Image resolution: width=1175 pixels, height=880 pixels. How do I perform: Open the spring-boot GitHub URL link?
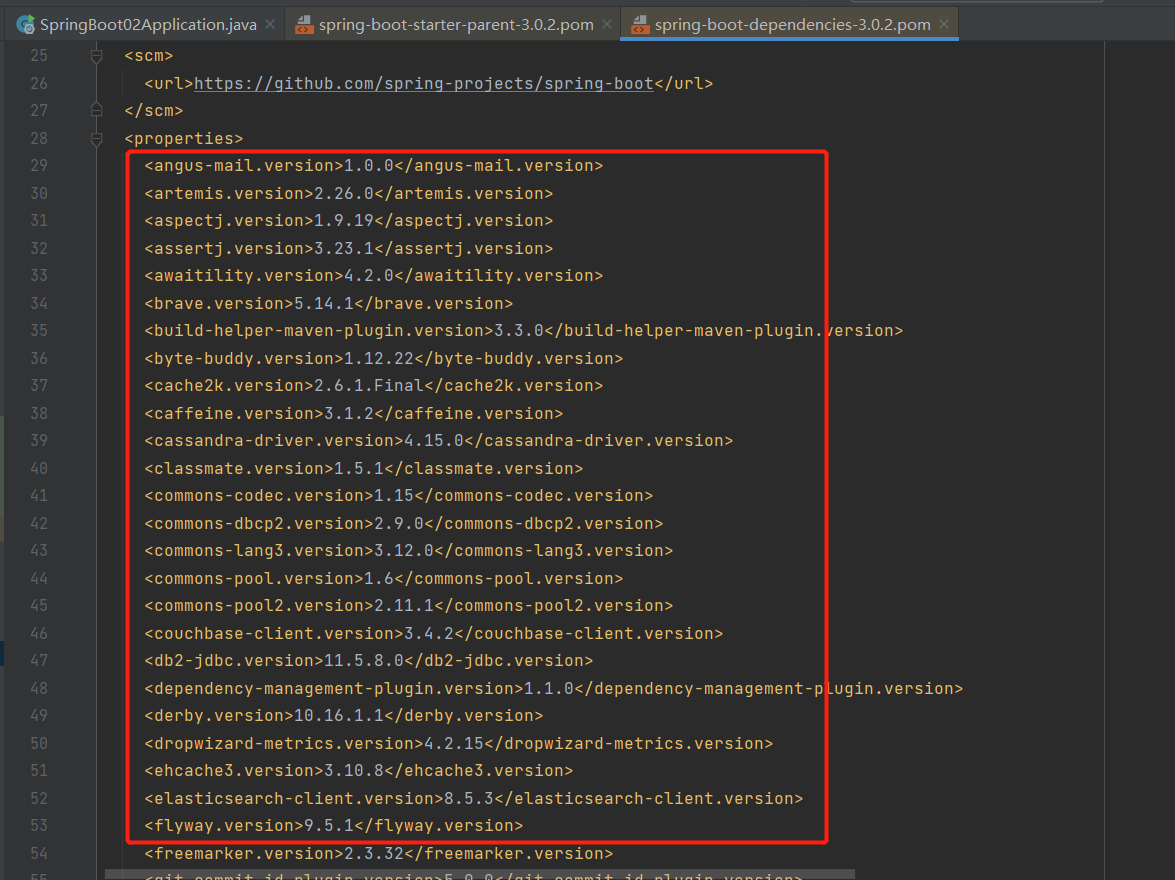coord(423,83)
